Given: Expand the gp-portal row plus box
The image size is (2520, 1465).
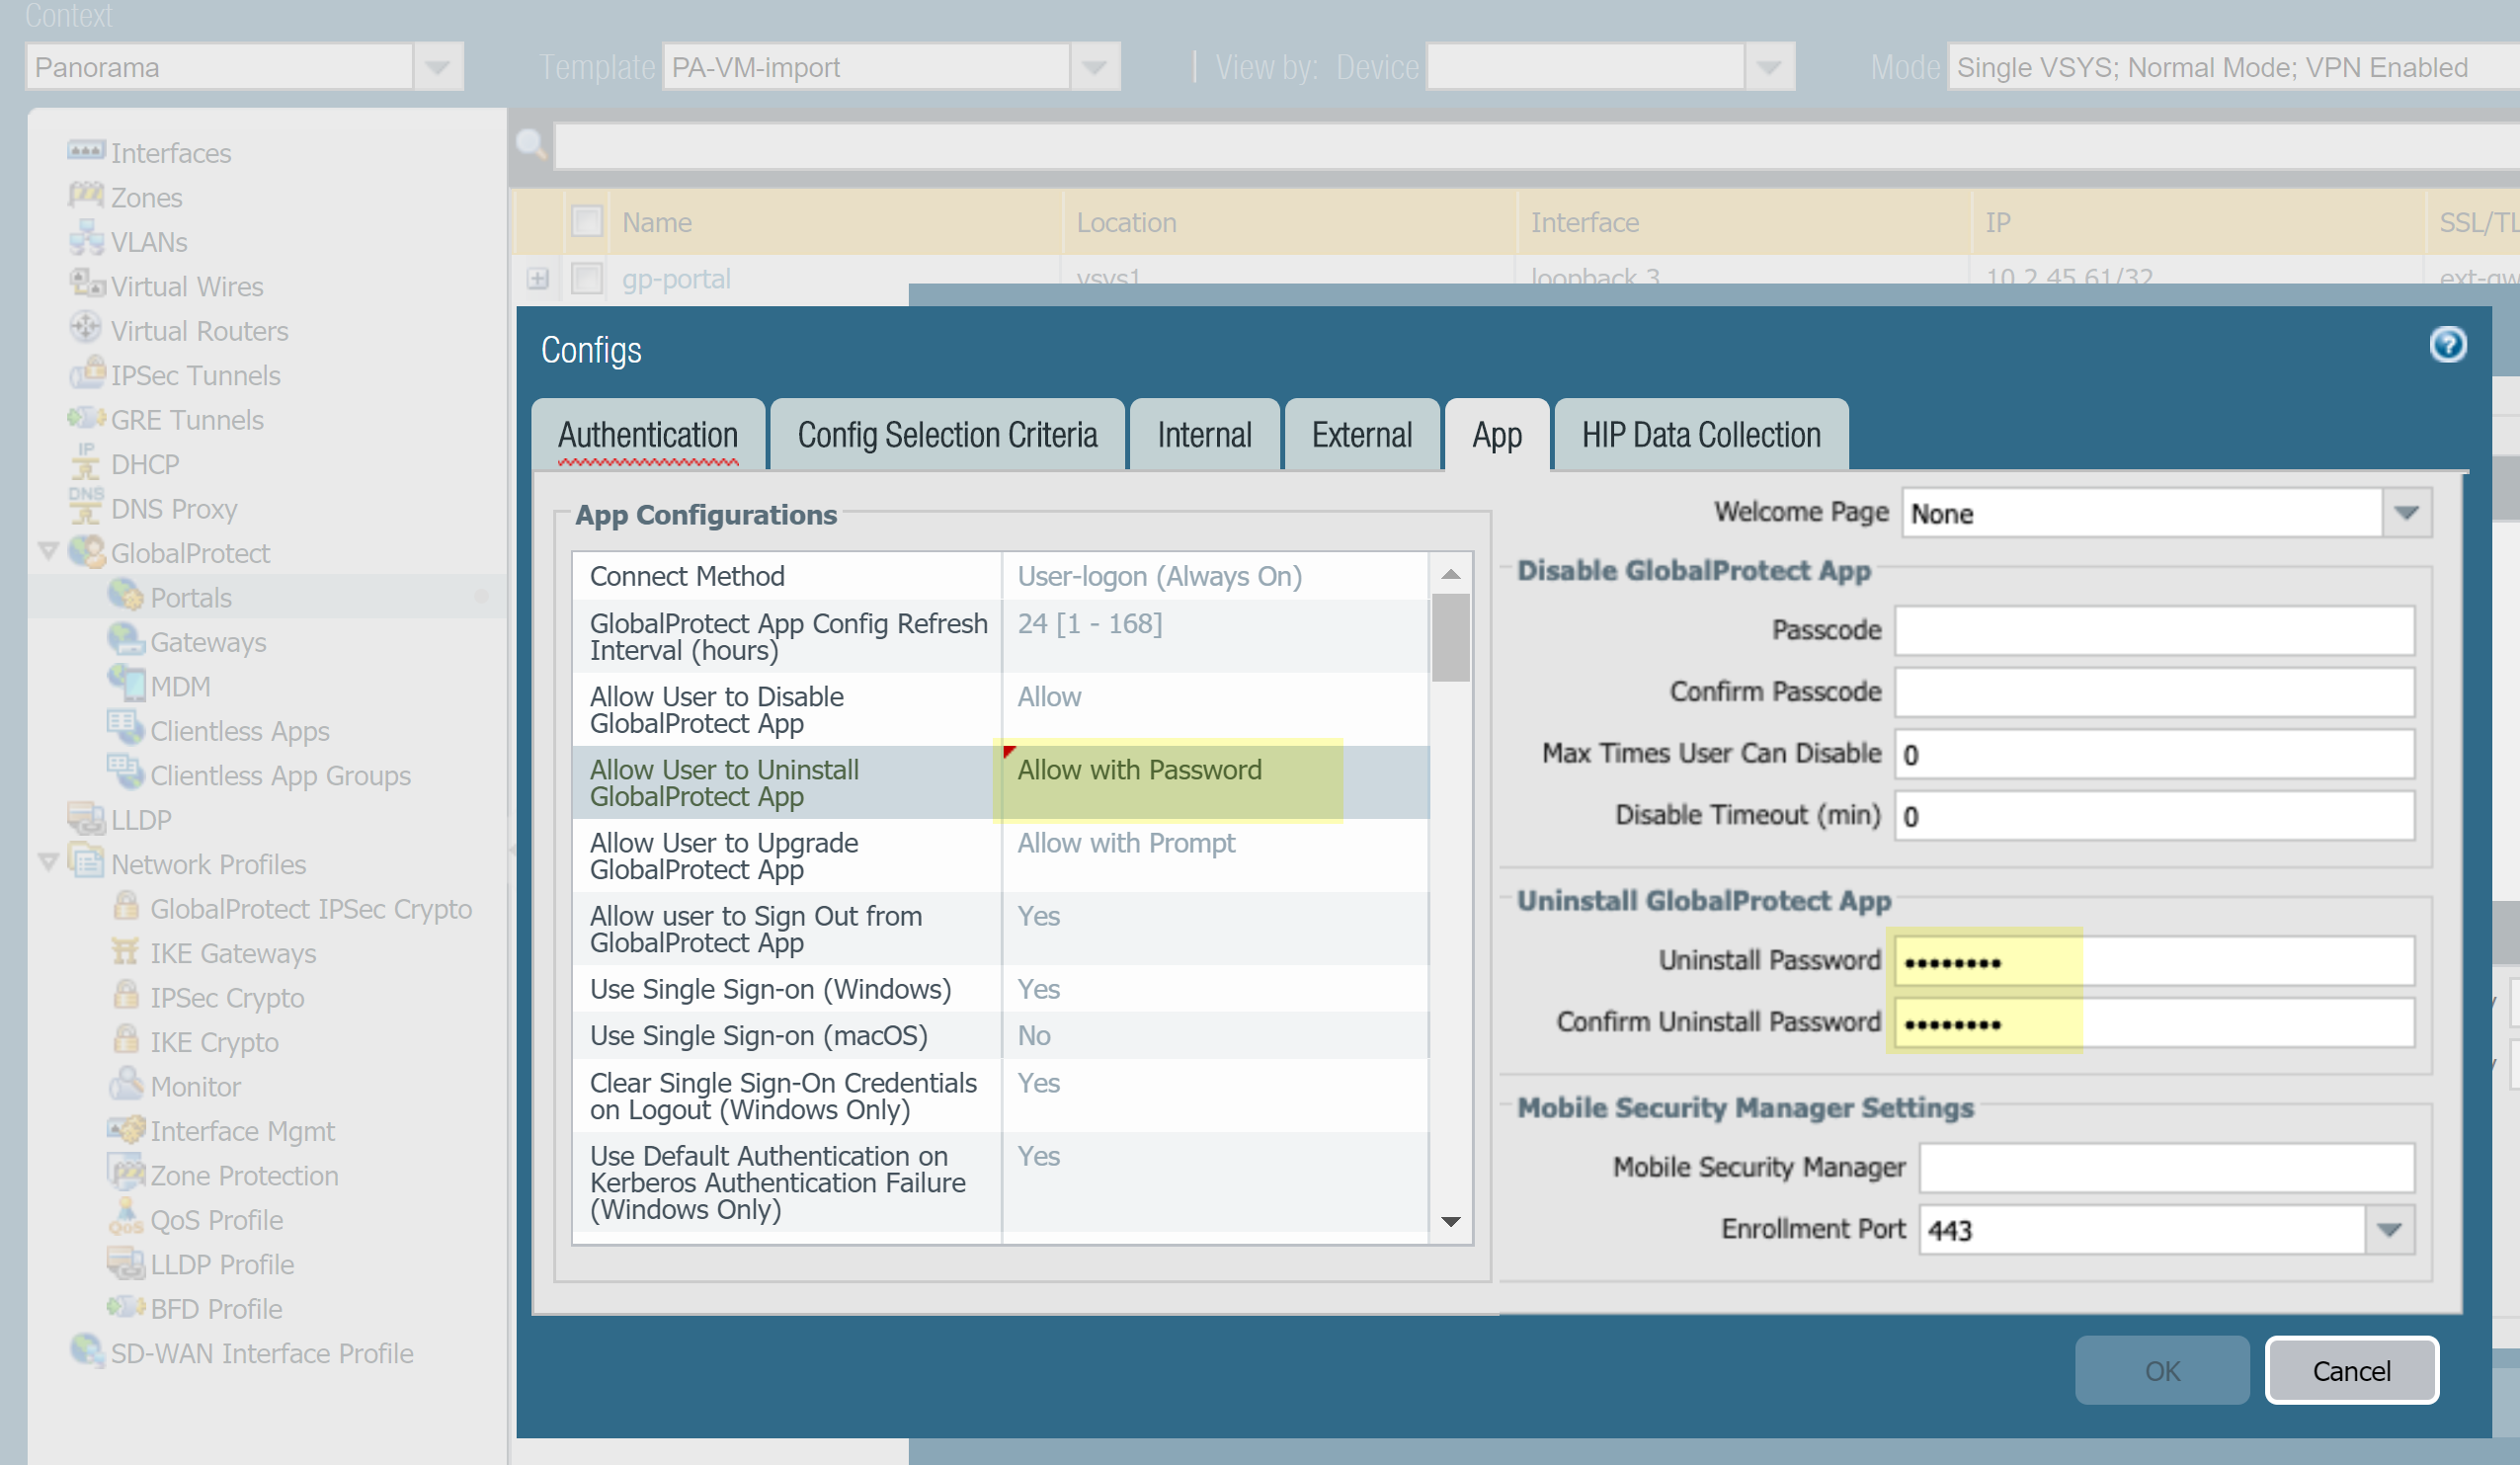Looking at the screenshot, I should [x=538, y=278].
